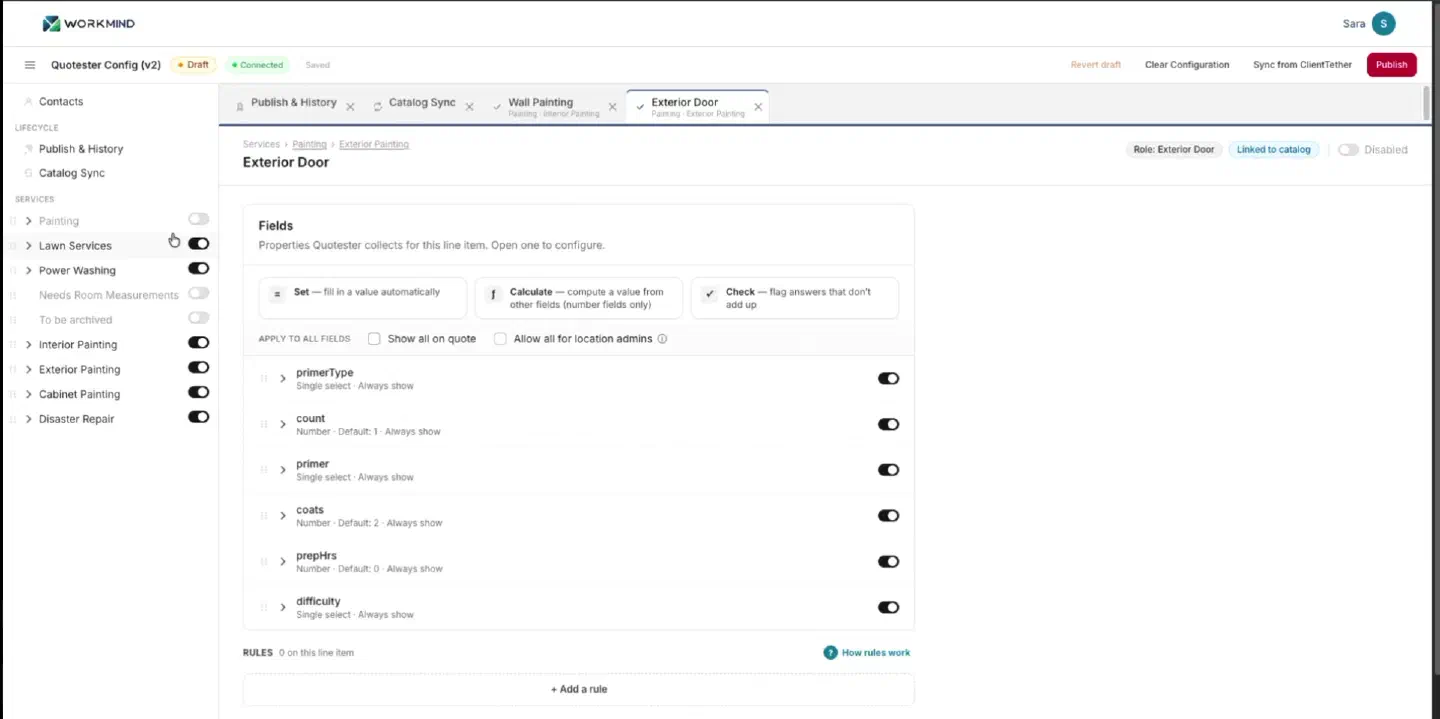Open Contacts in the sidebar
This screenshot has height=719, width=1440.
(x=61, y=102)
